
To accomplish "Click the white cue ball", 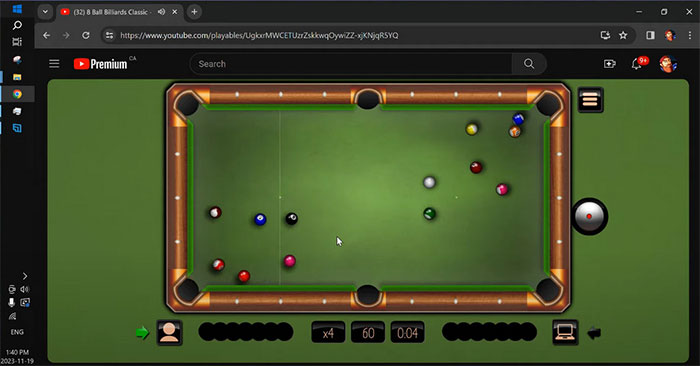I will tap(429, 182).
